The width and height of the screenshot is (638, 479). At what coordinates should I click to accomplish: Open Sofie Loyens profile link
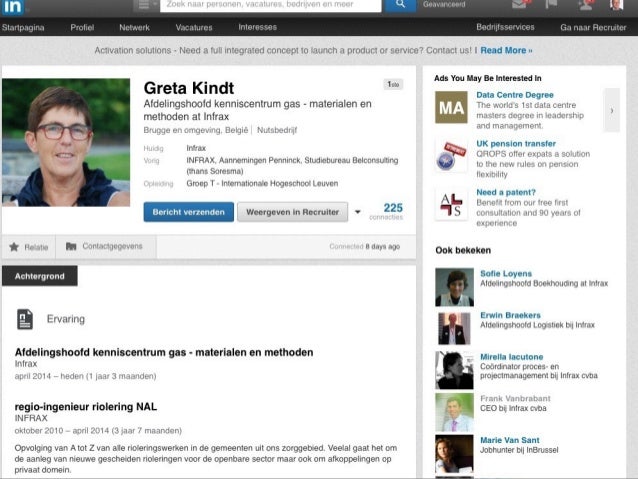(506, 273)
